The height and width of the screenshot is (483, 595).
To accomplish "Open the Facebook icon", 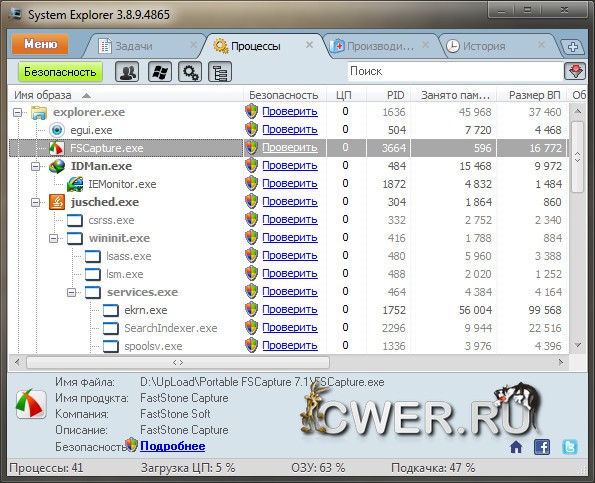I will coord(541,447).
